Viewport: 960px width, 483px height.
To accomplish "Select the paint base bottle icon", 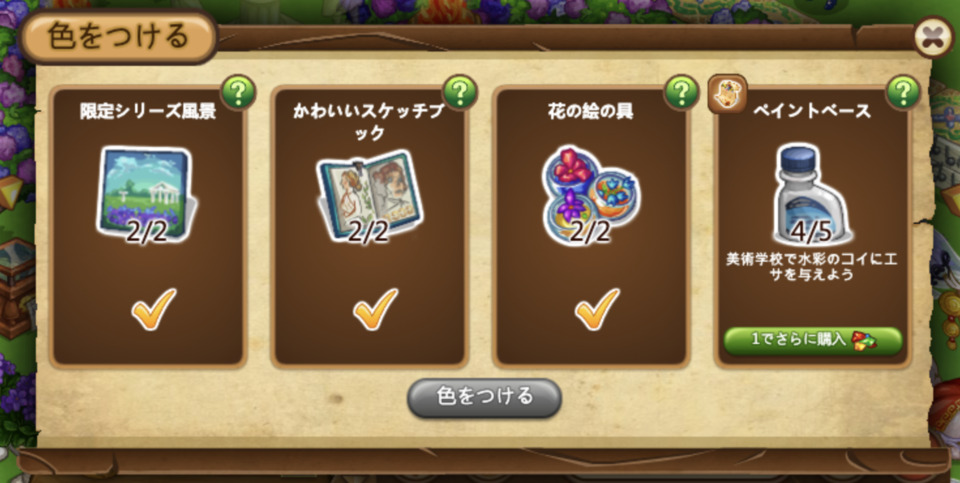I will (811, 194).
